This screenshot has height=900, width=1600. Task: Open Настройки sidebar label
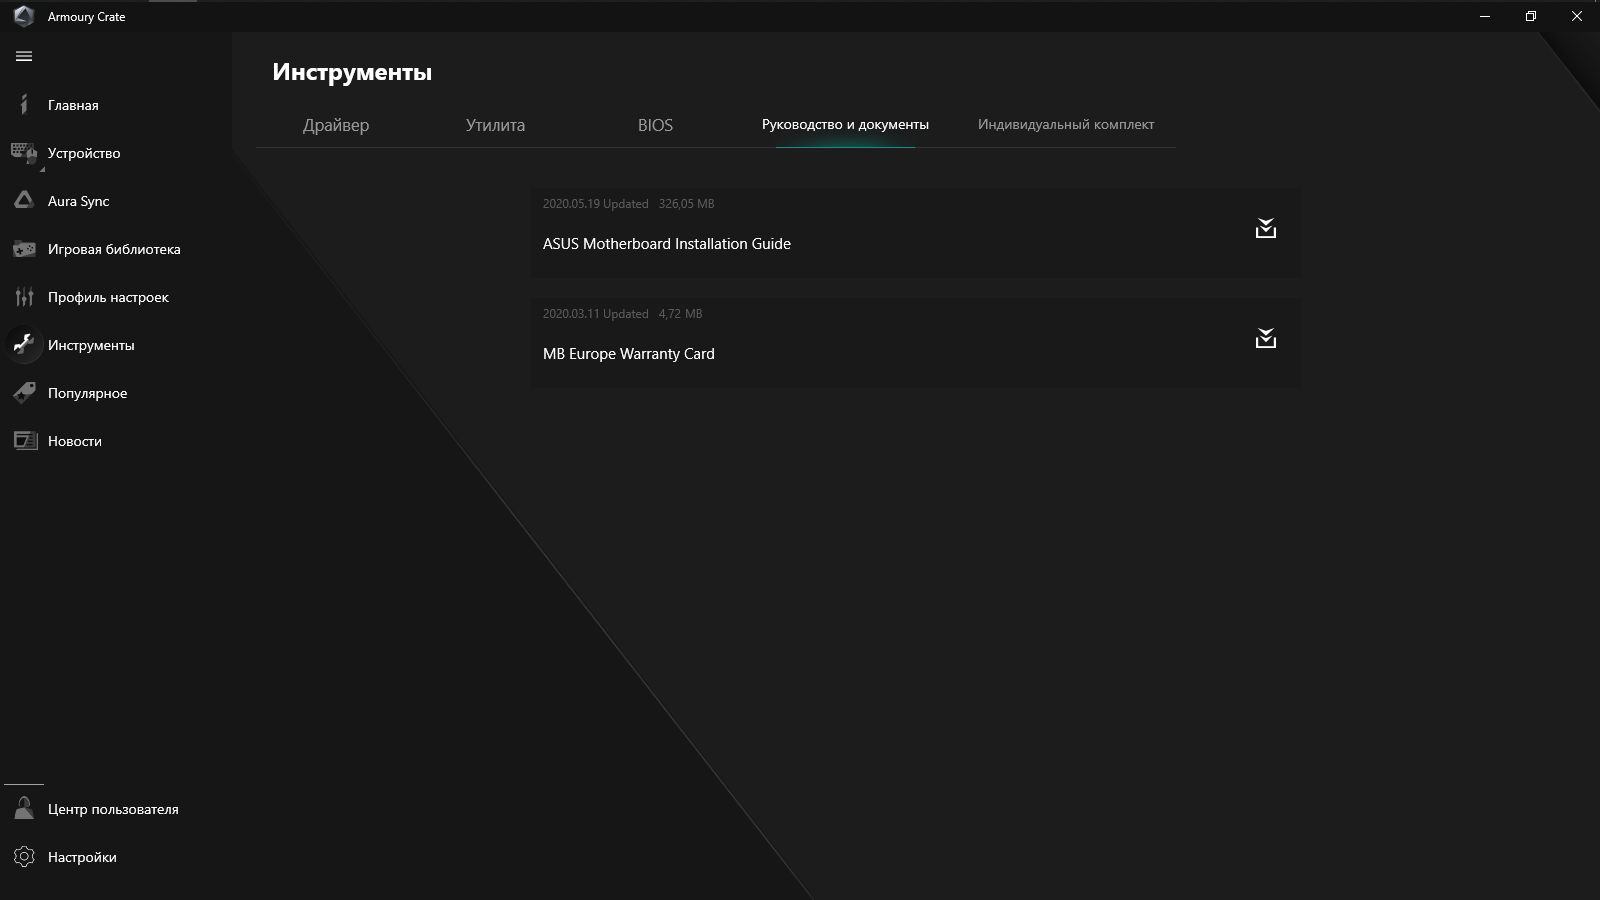click(82, 857)
